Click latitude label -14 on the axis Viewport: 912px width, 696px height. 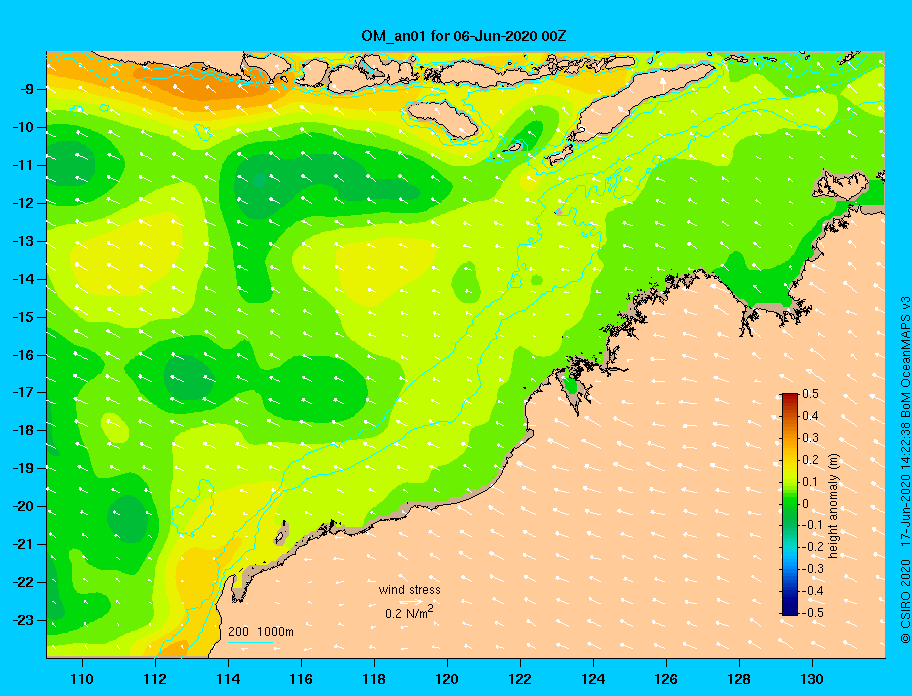tap(23, 279)
